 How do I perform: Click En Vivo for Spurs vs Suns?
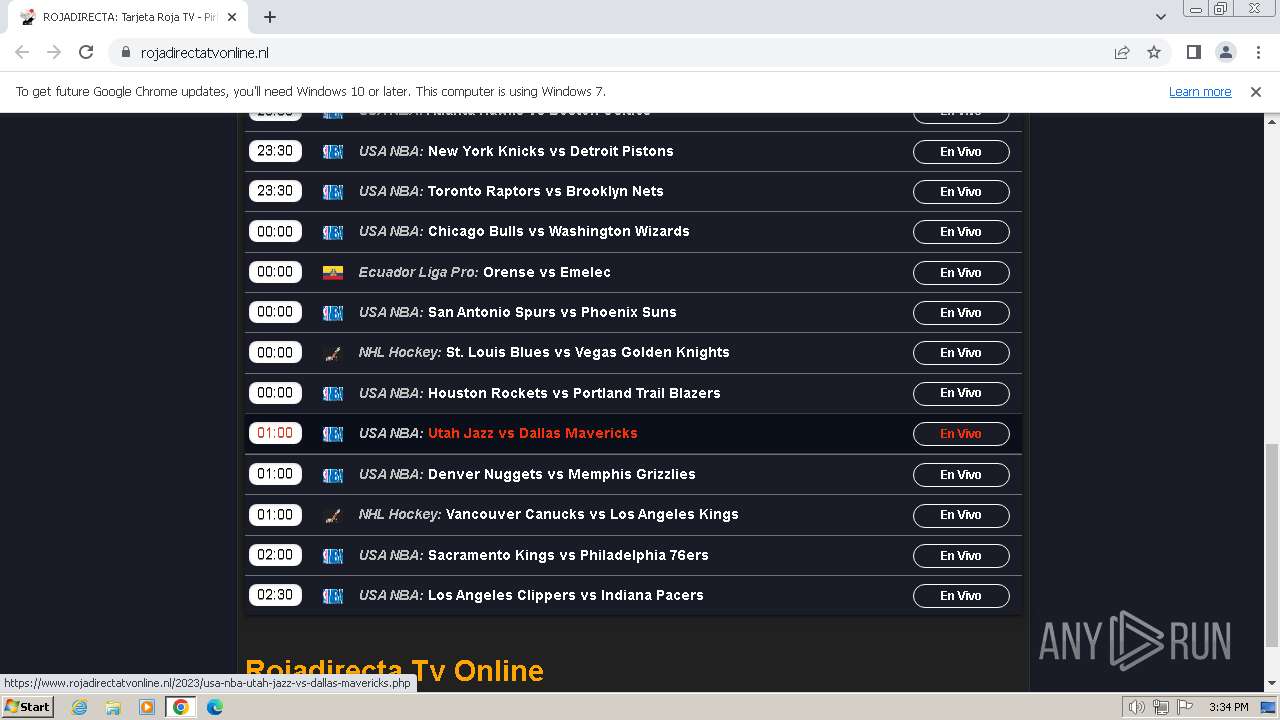[961, 313]
